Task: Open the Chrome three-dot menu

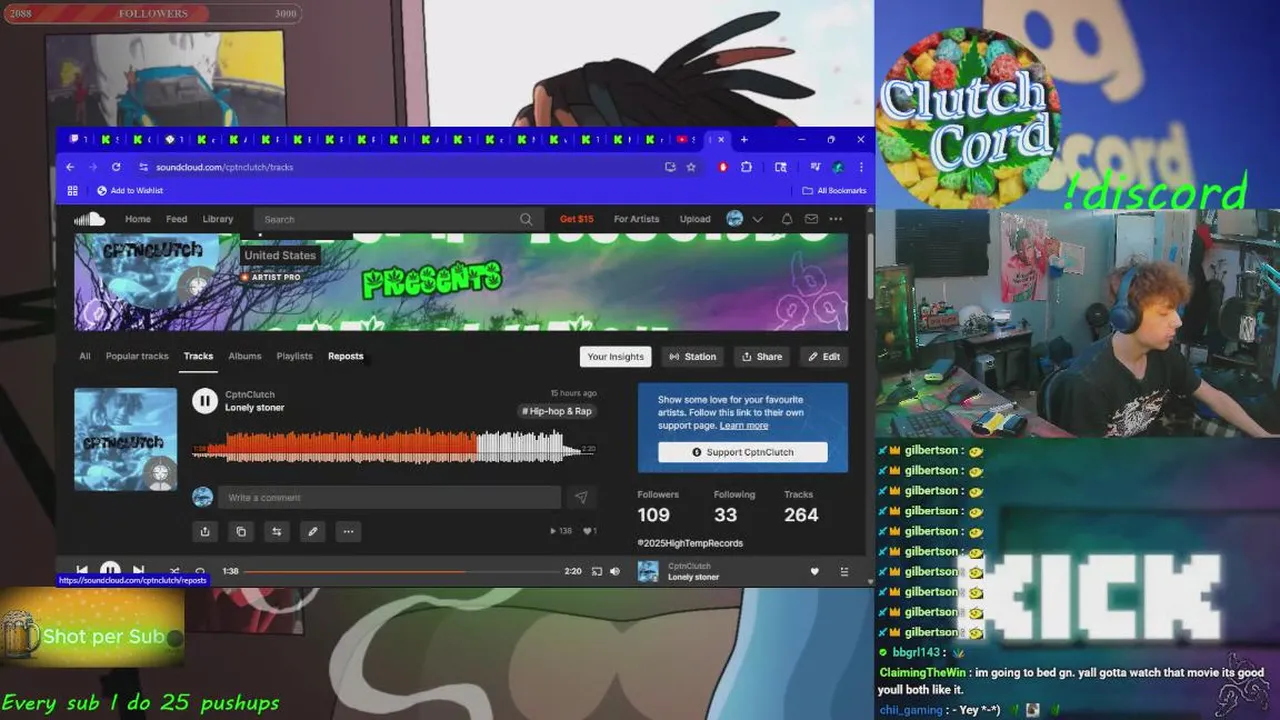Action: tap(861, 167)
